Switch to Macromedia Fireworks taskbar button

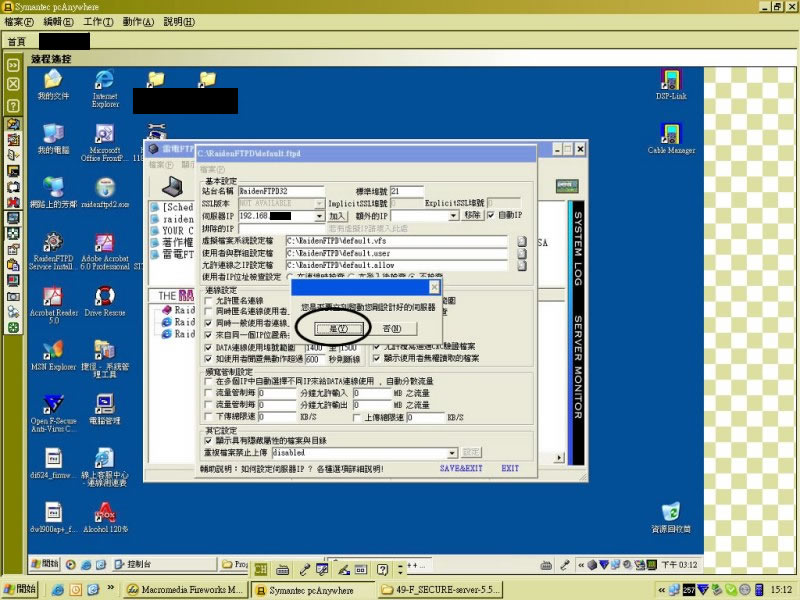pyautogui.click(x=186, y=590)
